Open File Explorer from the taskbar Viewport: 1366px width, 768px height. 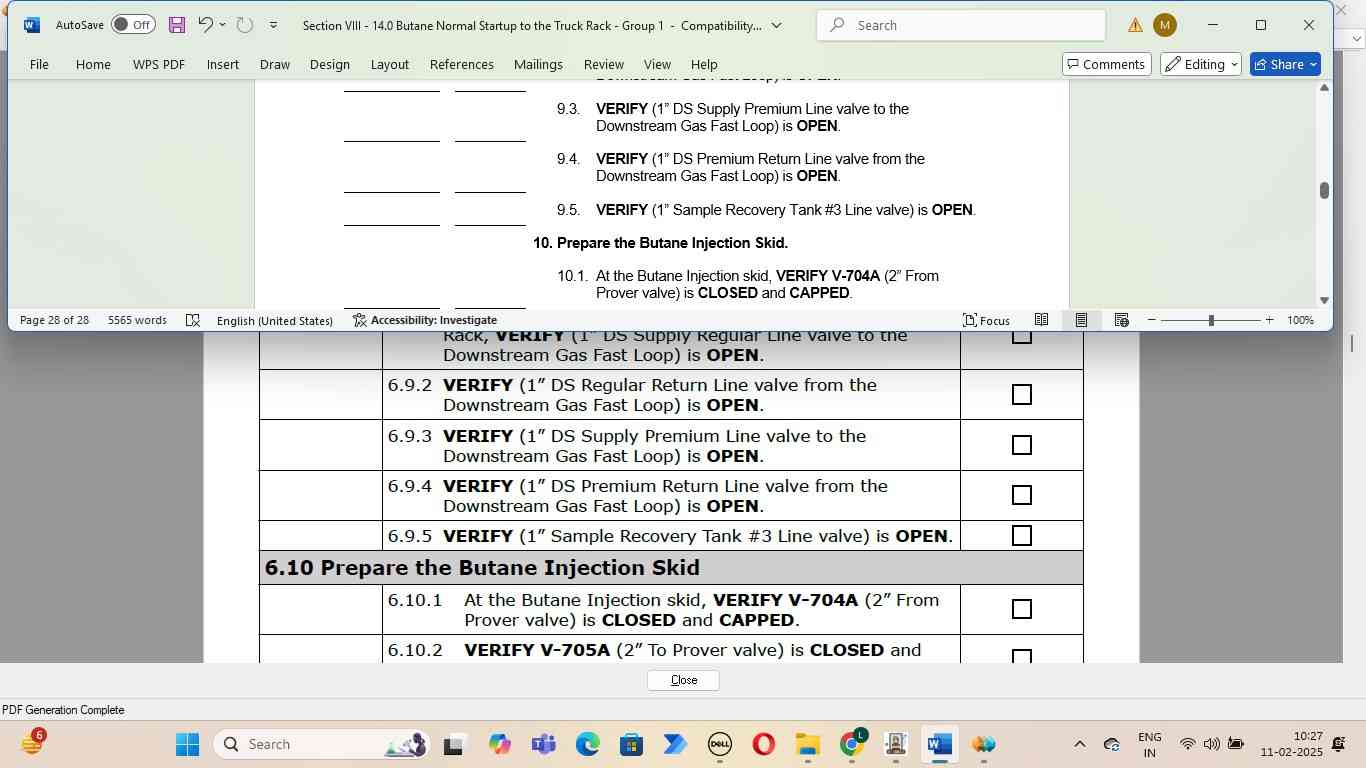807,744
